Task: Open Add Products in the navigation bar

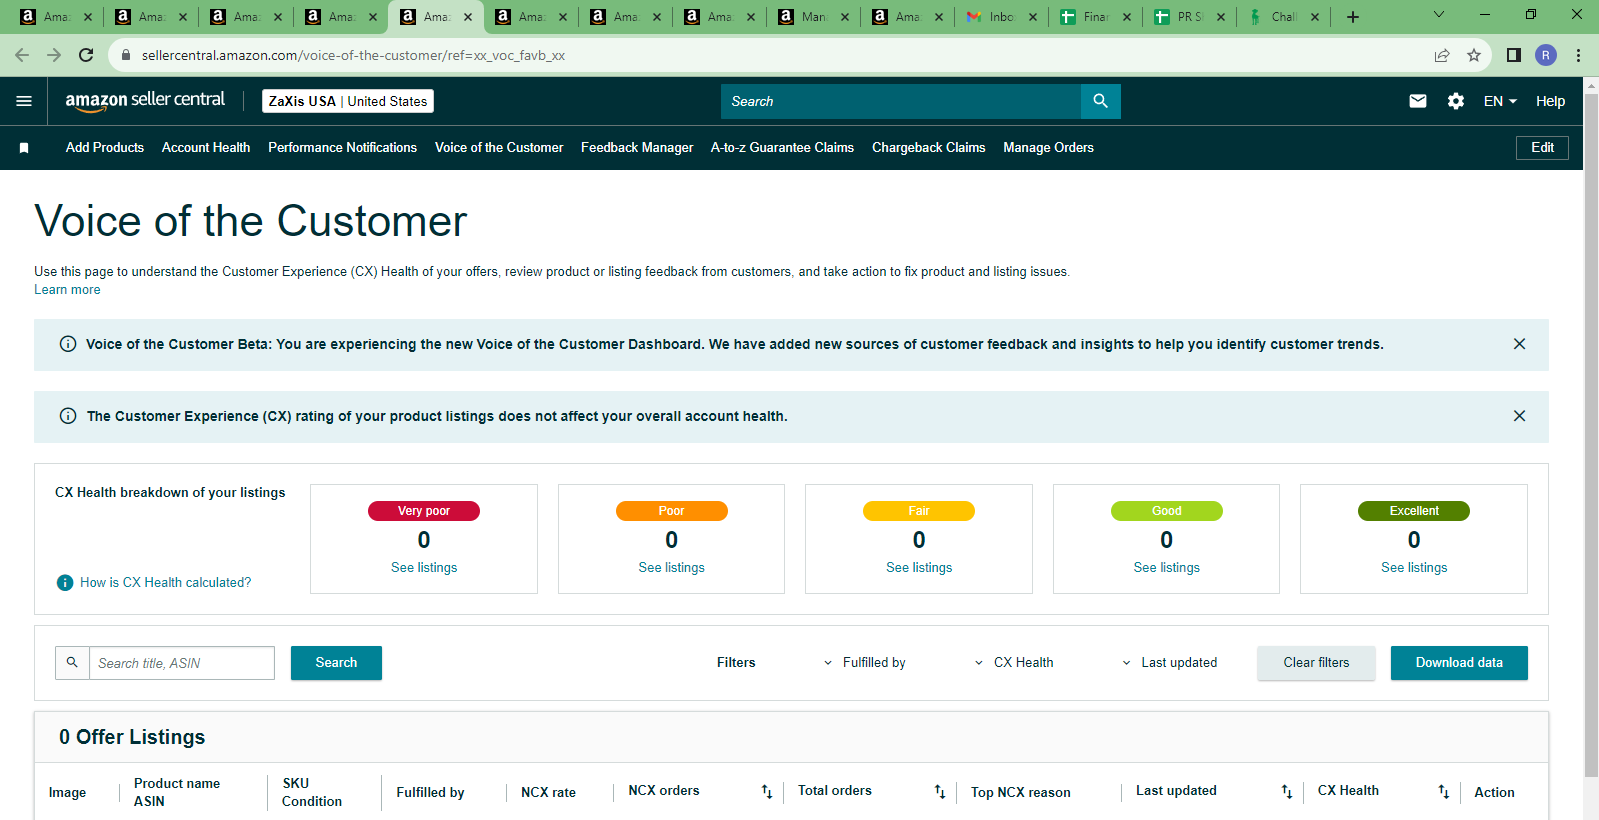Action: (105, 148)
